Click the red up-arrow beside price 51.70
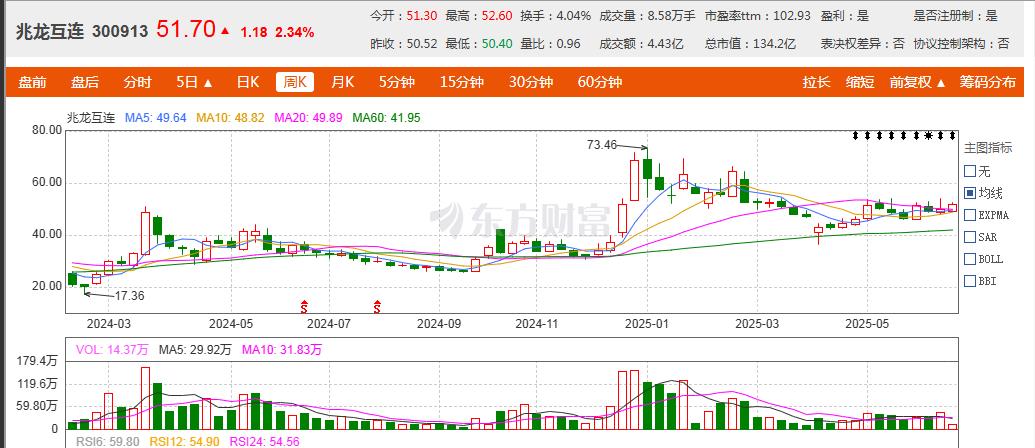The image size is (1035, 448). 225,30
